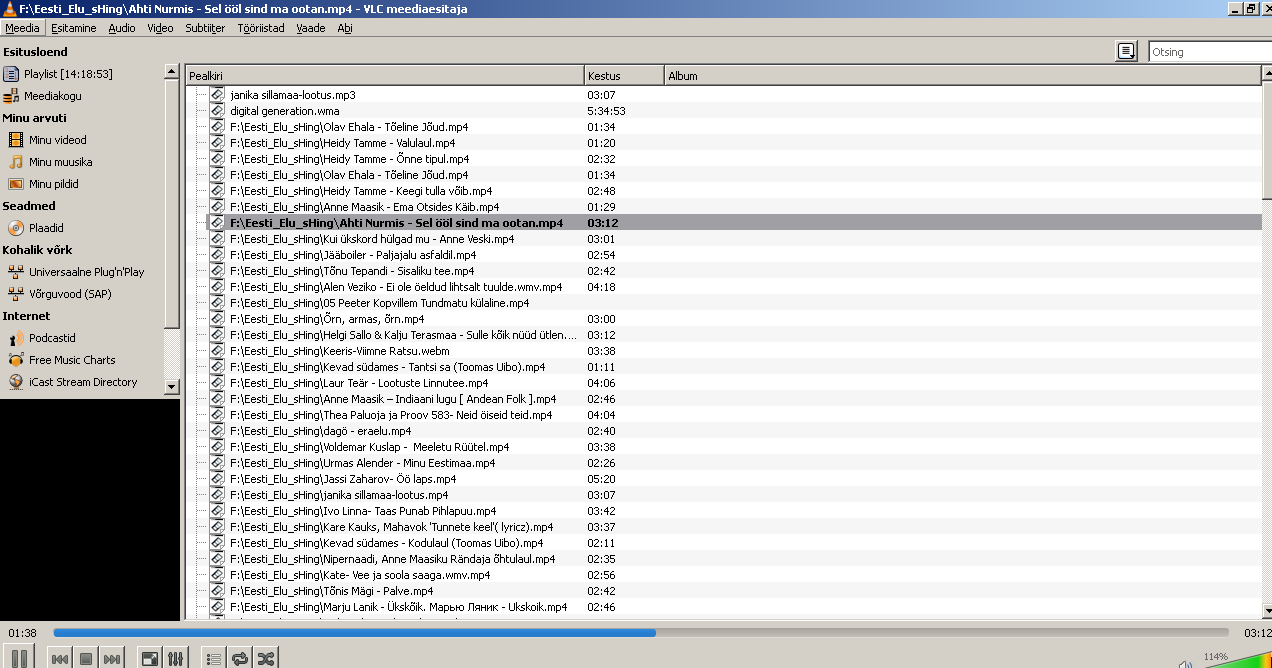The width and height of the screenshot is (1272, 668).
Task: Stop playback with the stop button
Action: (x=86, y=659)
